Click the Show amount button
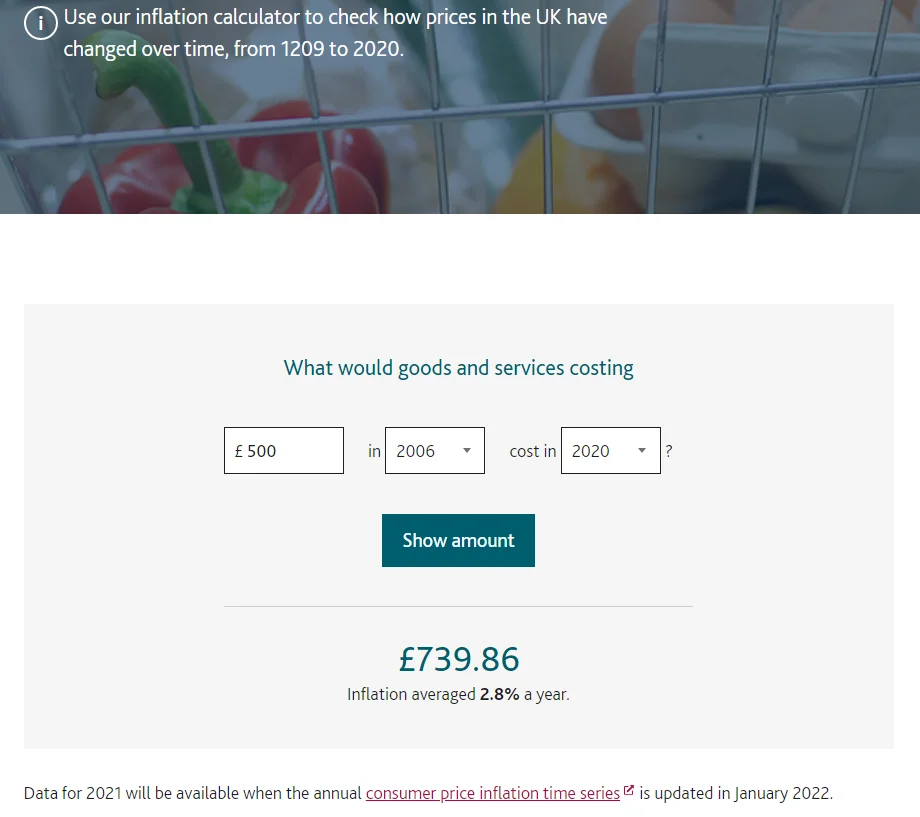 458,541
